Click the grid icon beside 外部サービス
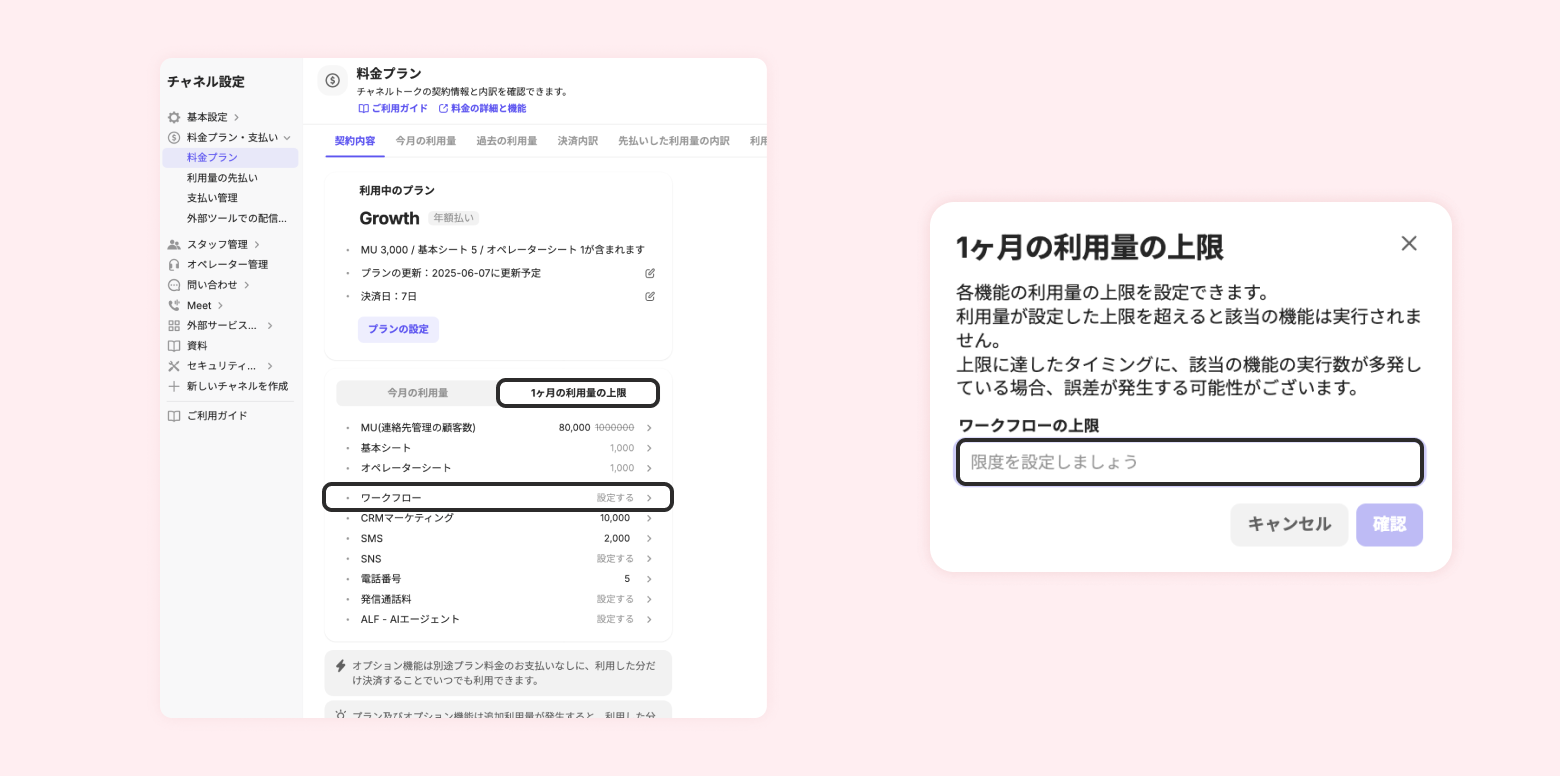Image resolution: width=1560 pixels, height=776 pixels. tap(174, 325)
